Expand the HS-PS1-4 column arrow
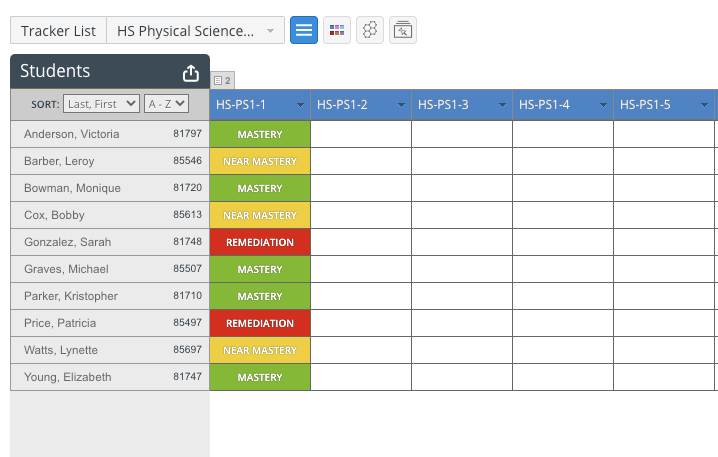Screen dimensions: 718x457 tap(604, 105)
